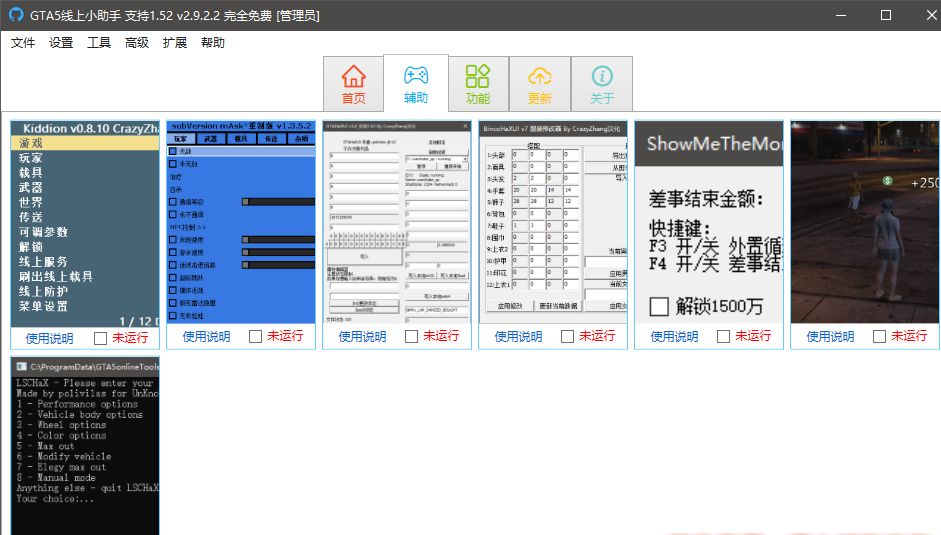This screenshot has height=535, width=941.
Task: Click 'Color options' line in LSCHaX console
Action: pyautogui.click(x=62, y=435)
